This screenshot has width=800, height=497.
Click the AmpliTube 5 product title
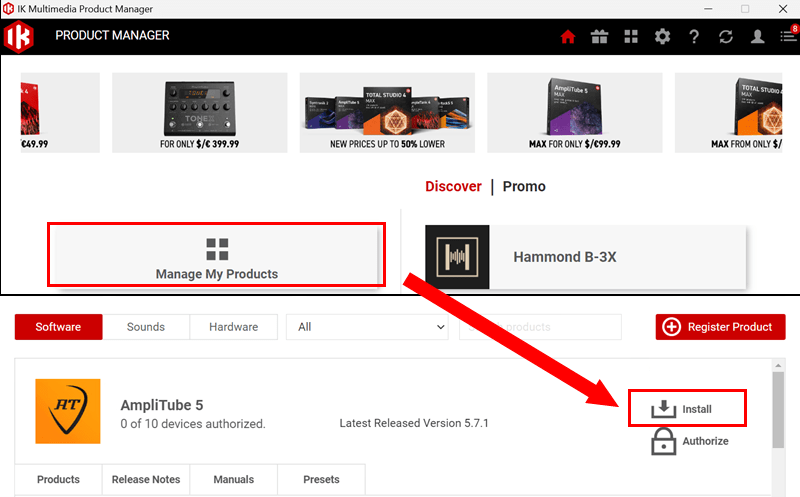click(162, 405)
